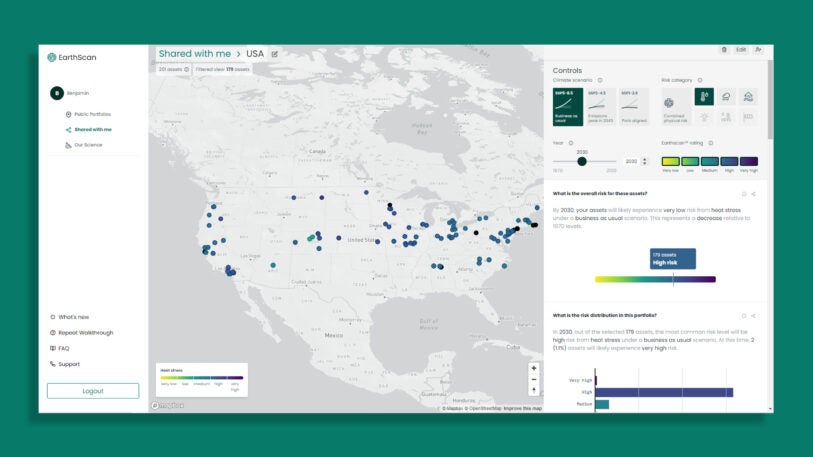813x457 pixels.
Task: Click the EarthScan logo
Action: [x=72, y=58]
